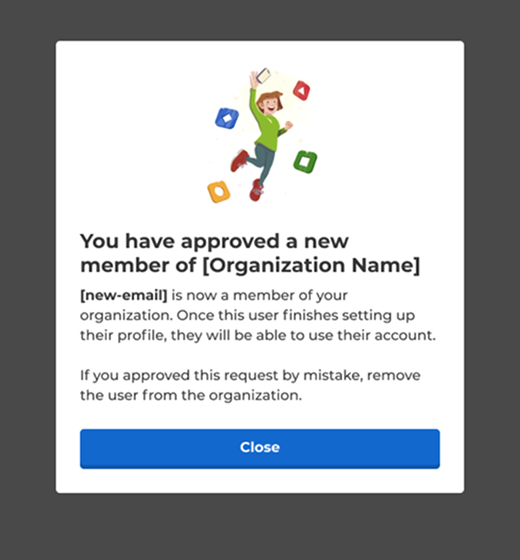This screenshot has height=560, width=520.
Task: Click the heading 'You have approved a new'
Action: [x=214, y=241]
